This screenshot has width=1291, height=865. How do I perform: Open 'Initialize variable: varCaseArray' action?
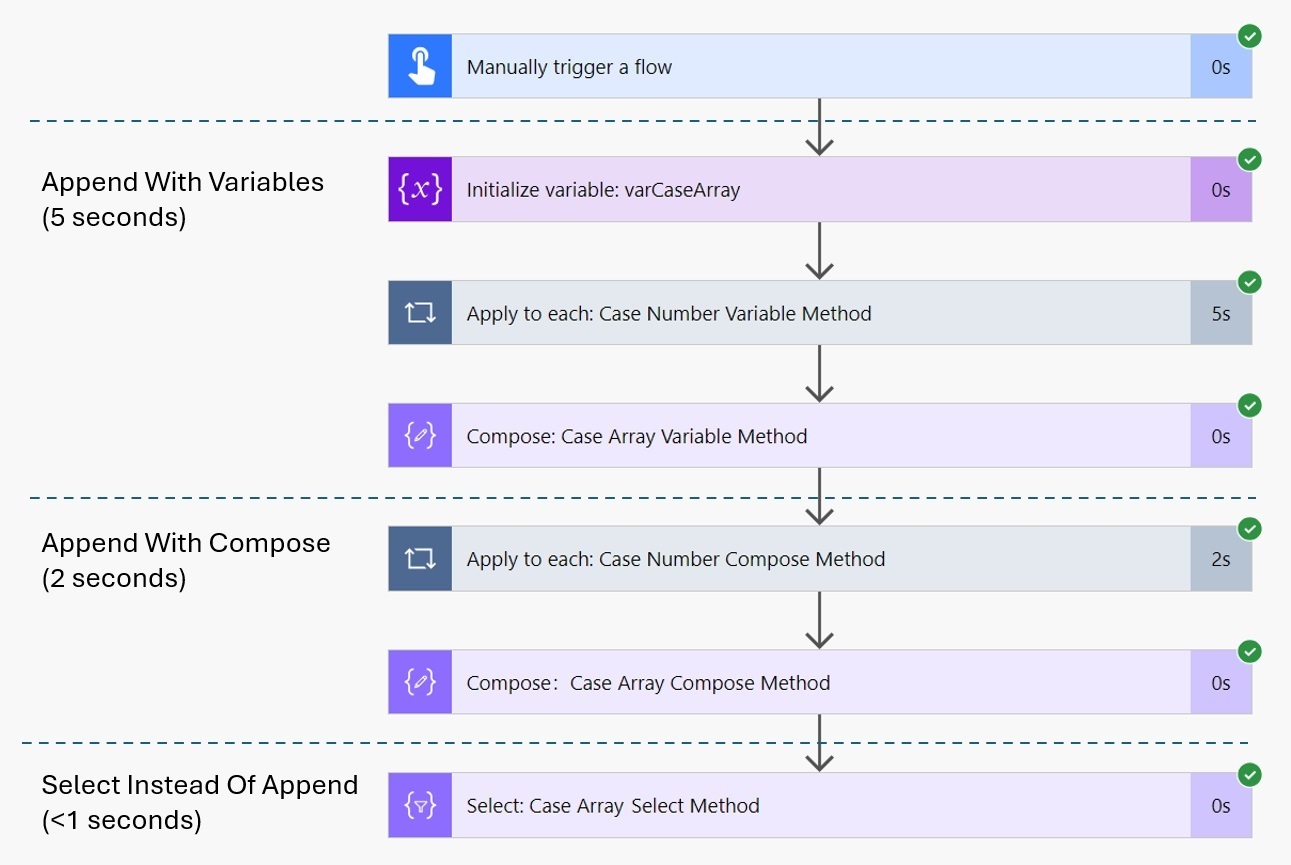coord(603,190)
